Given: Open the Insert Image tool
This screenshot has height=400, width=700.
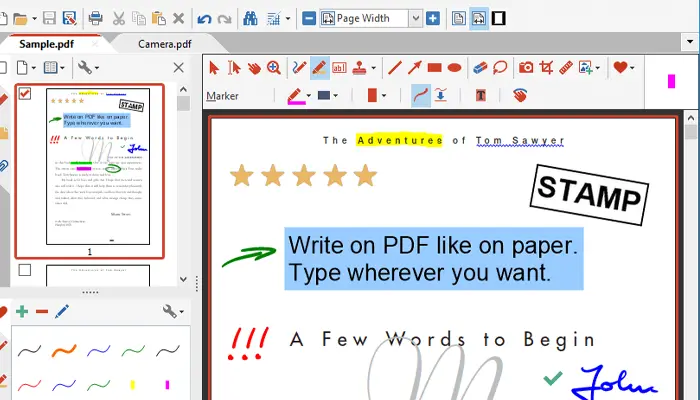Looking at the screenshot, I should 585,68.
